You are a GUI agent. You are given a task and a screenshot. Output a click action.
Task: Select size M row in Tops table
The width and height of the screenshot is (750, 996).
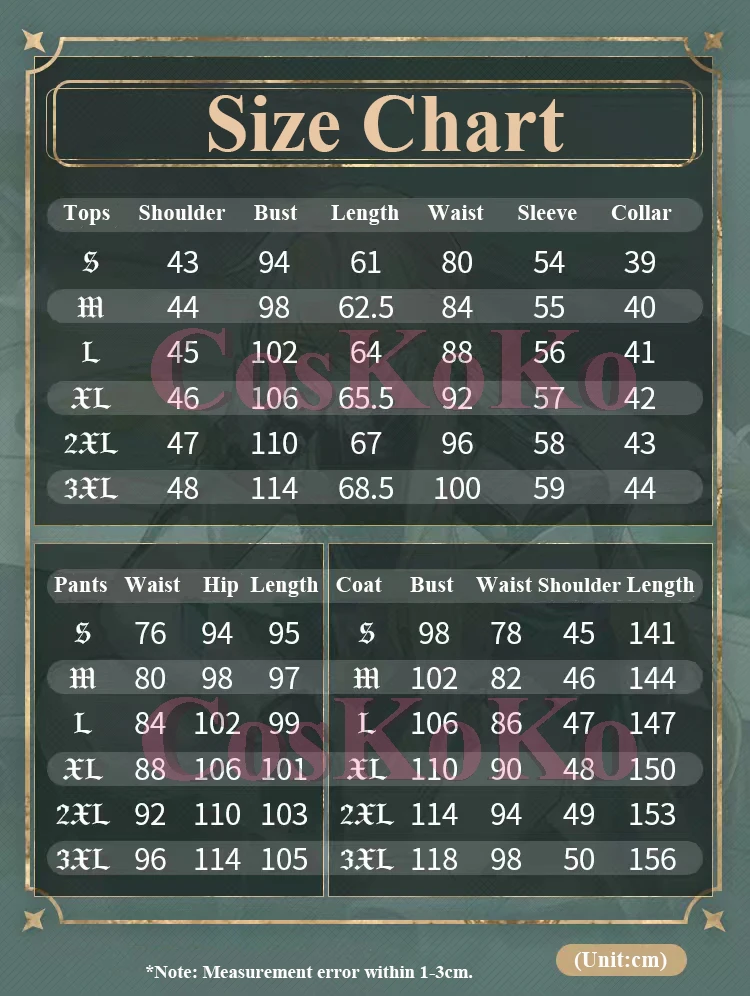pyautogui.click(x=375, y=307)
